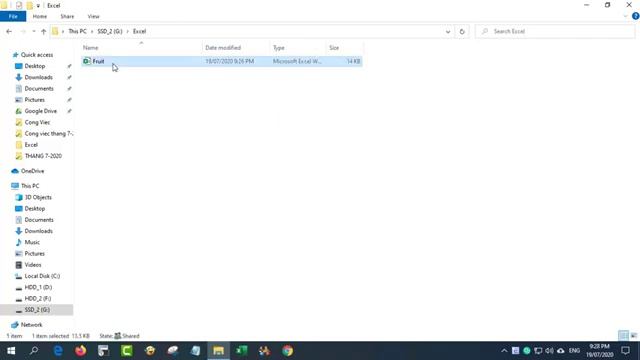The height and width of the screenshot is (360, 640).
Task: Select the Fruit Excel file
Action: click(x=221, y=61)
